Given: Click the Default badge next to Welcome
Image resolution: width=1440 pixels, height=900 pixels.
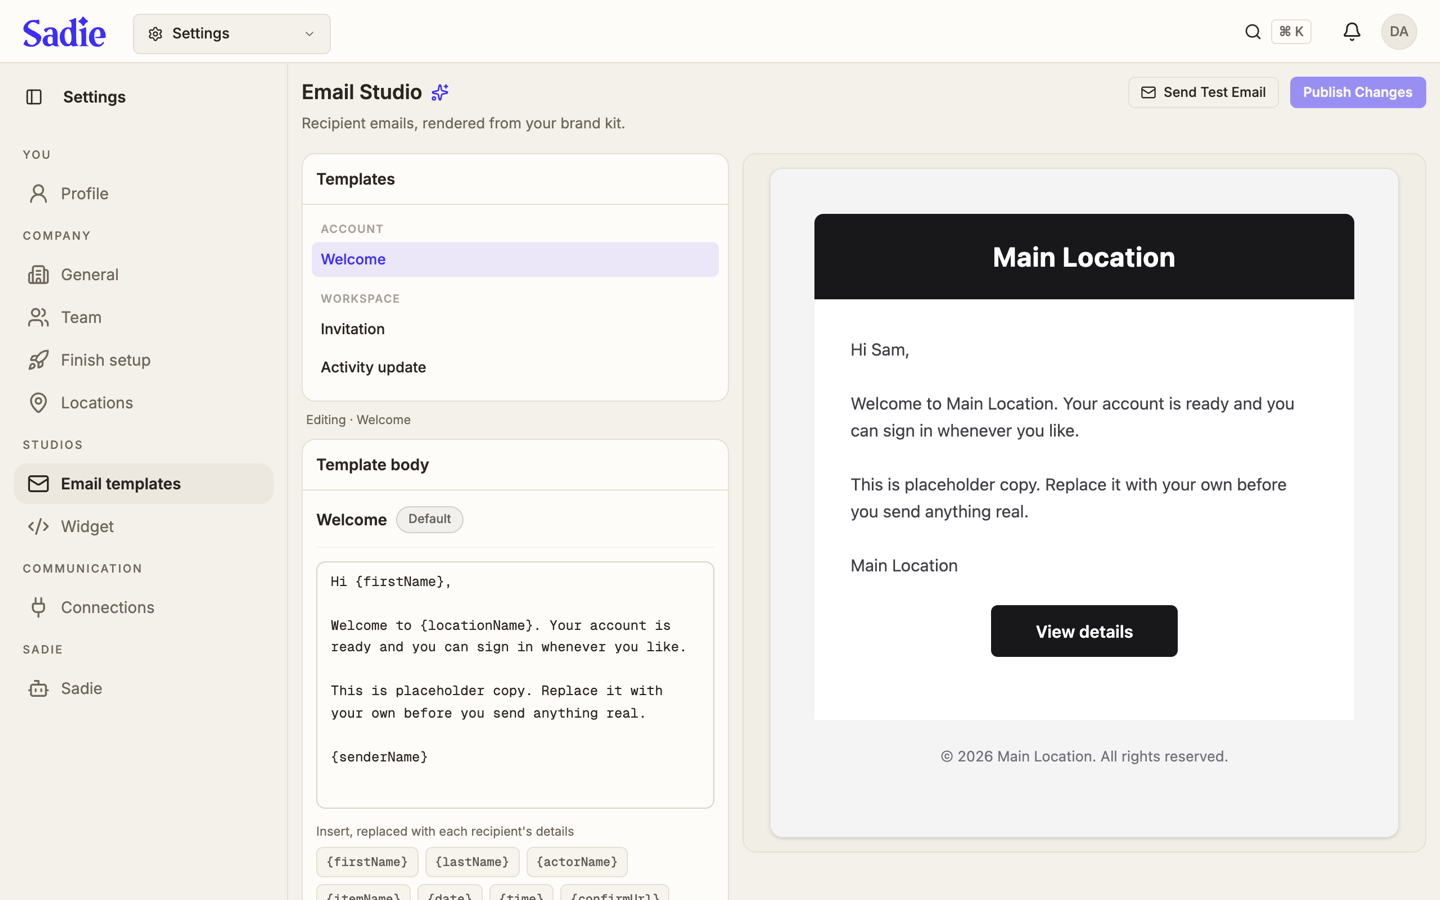Looking at the screenshot, I should coord(429,519).
